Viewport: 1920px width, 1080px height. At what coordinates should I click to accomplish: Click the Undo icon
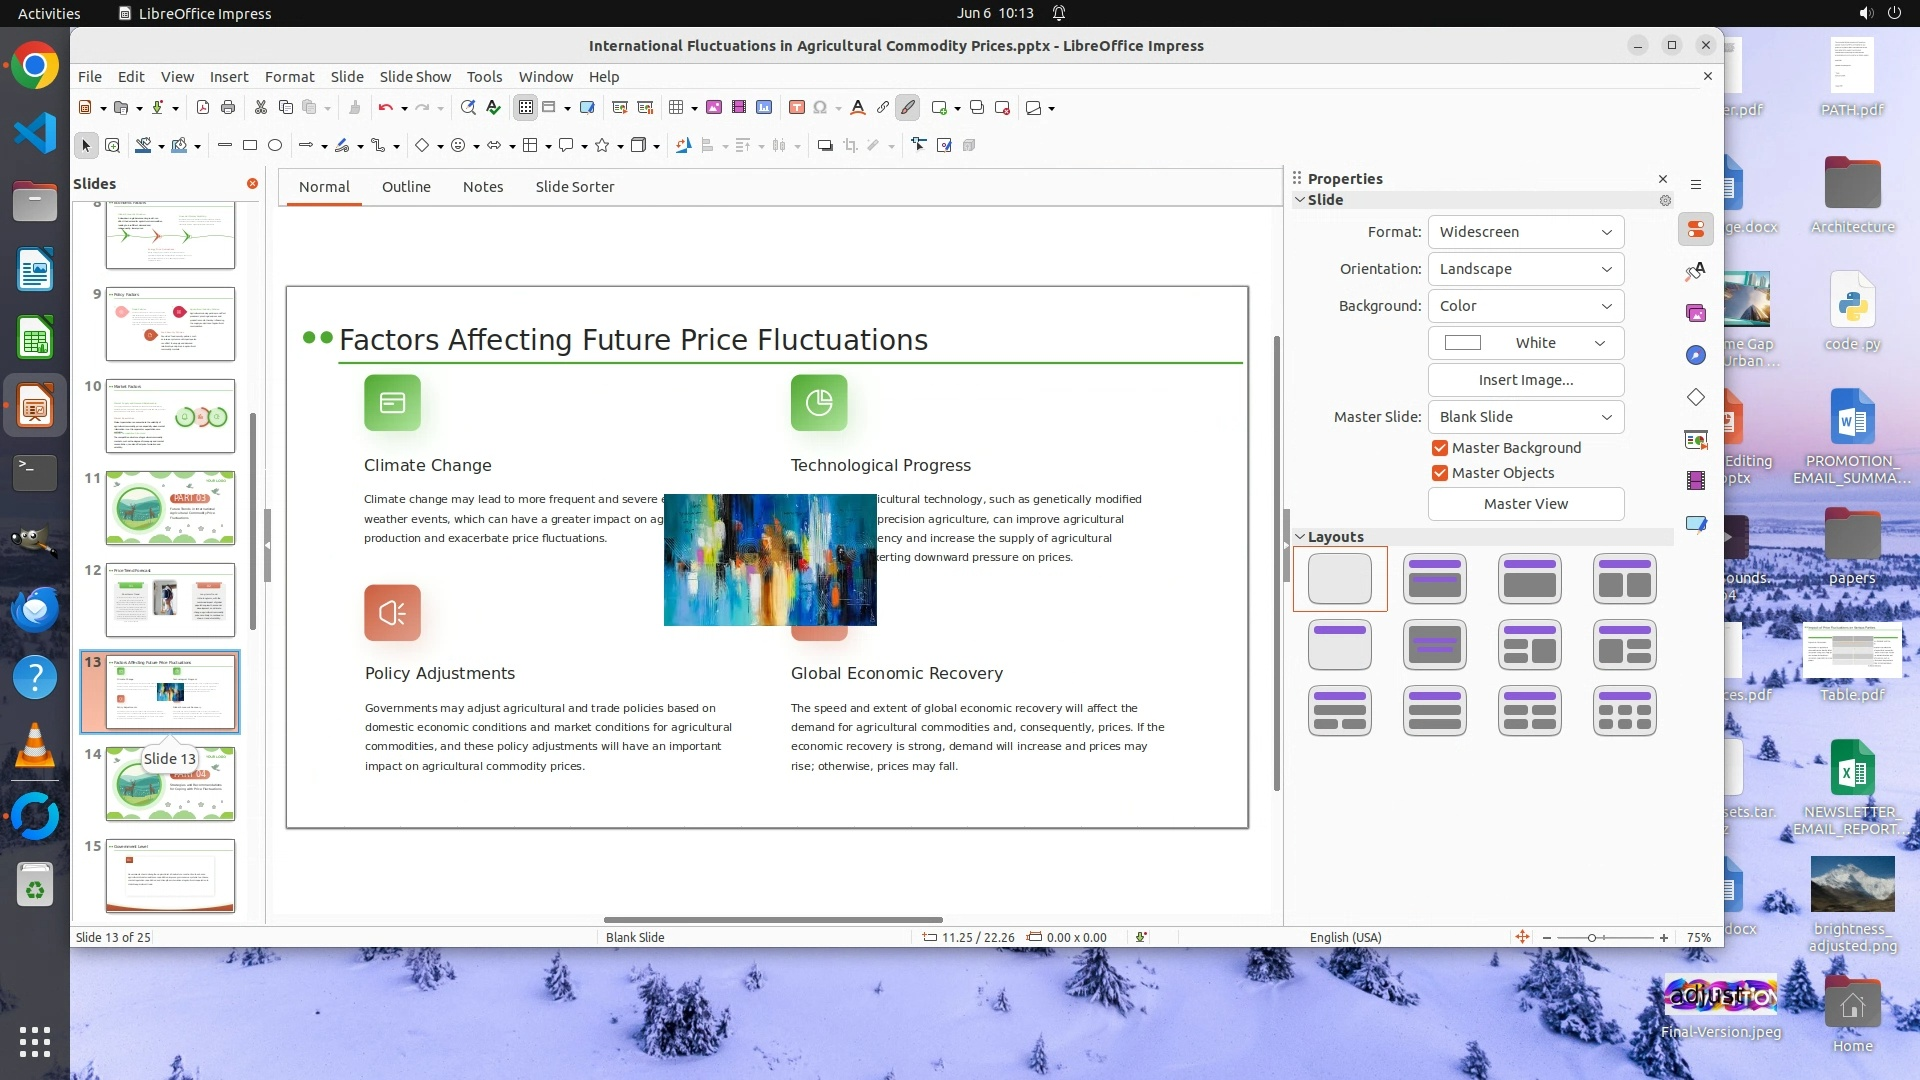tap(385, 107)
